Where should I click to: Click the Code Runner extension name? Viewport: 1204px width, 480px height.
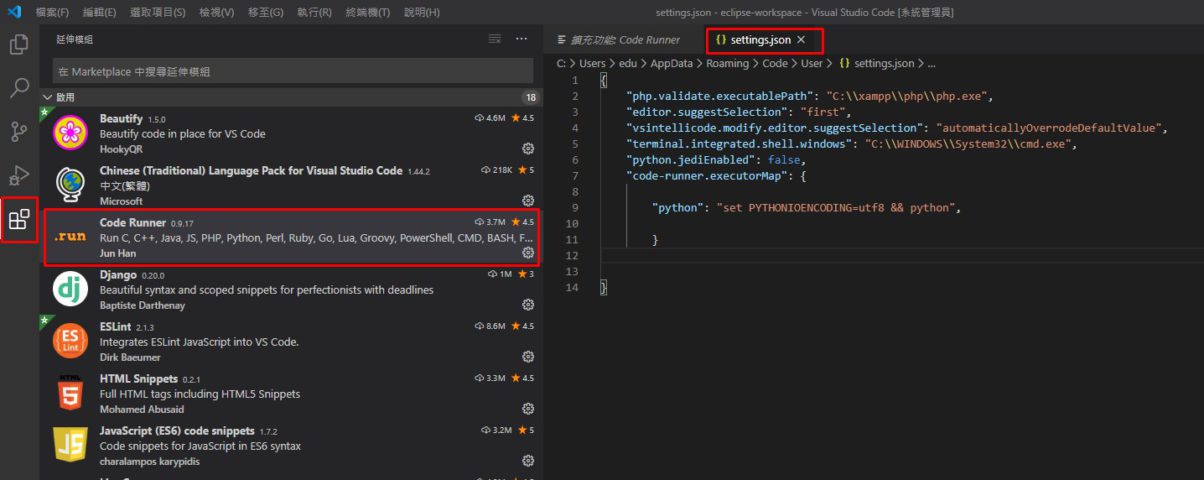tap(131, 222)
